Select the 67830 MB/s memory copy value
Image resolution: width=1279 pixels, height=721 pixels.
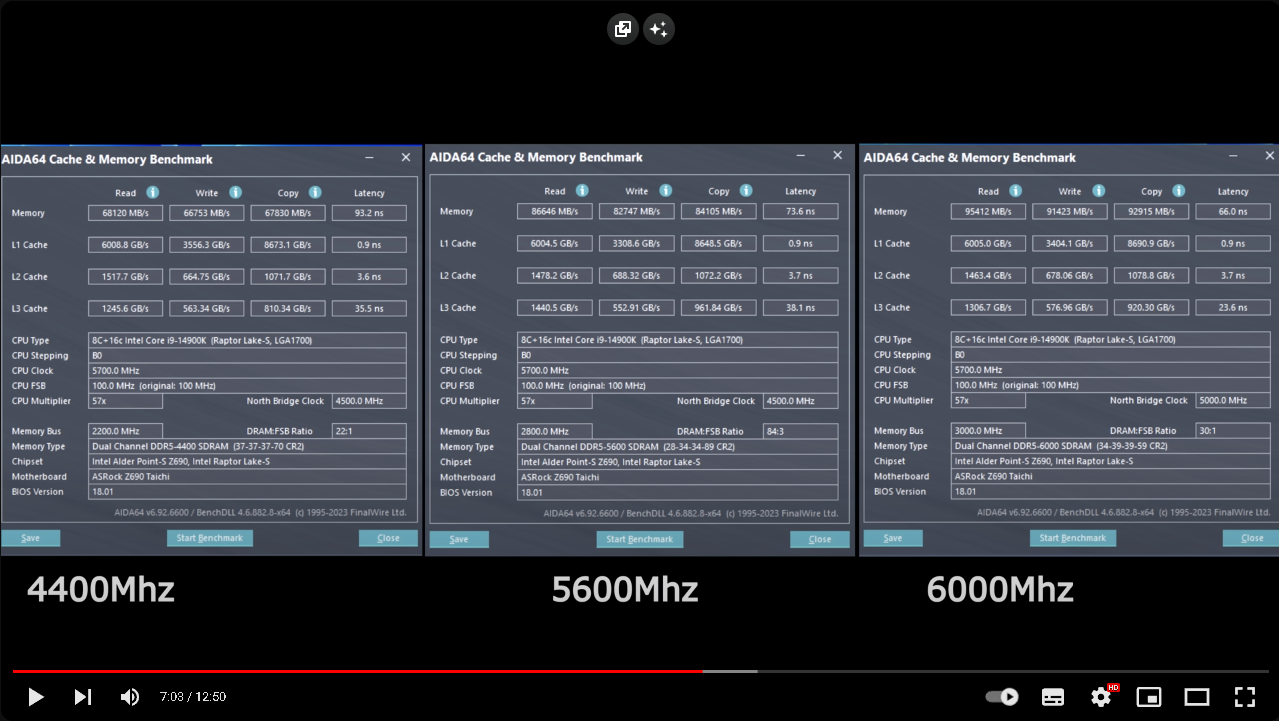(288, 213)
